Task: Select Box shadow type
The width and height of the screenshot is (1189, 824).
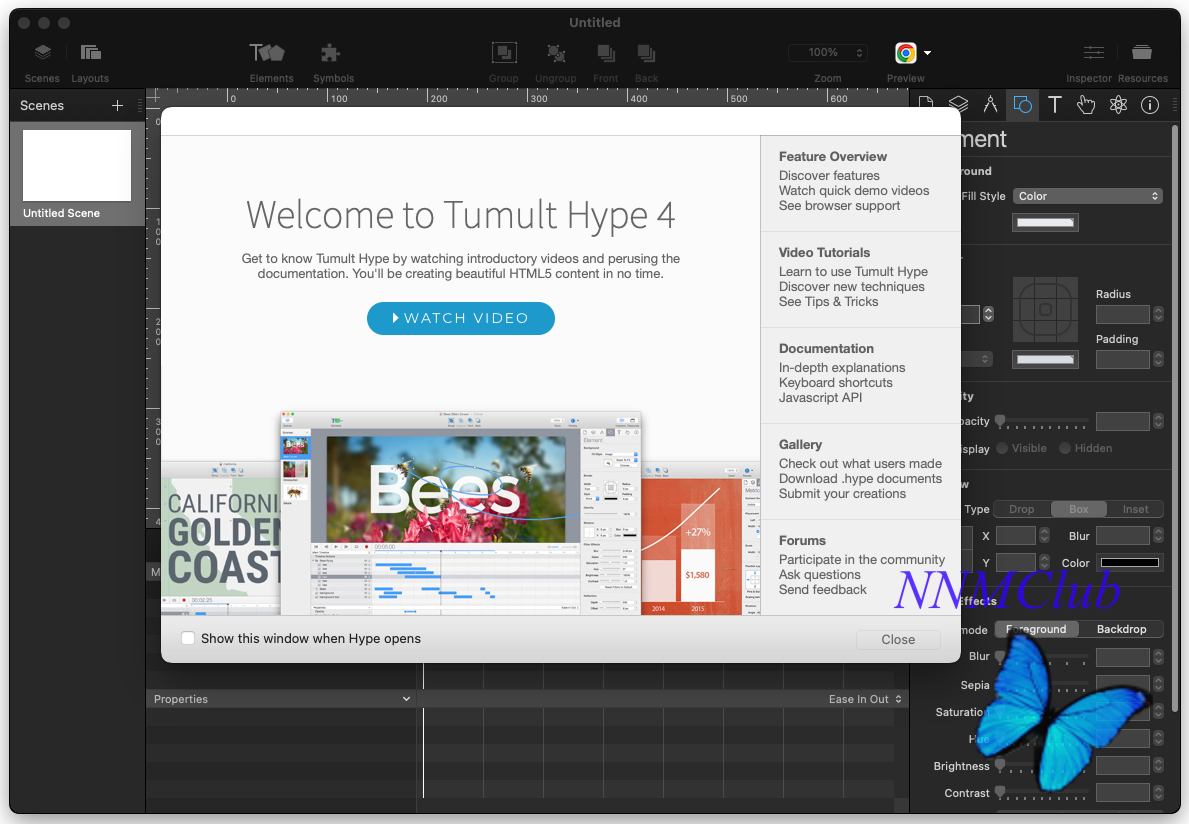Action: (1078, 509)
